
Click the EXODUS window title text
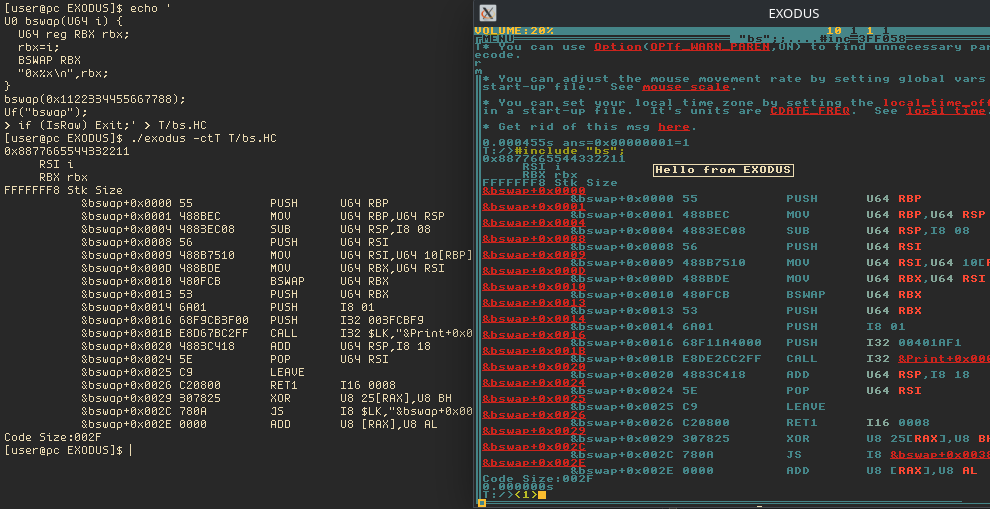click(794, 14)
